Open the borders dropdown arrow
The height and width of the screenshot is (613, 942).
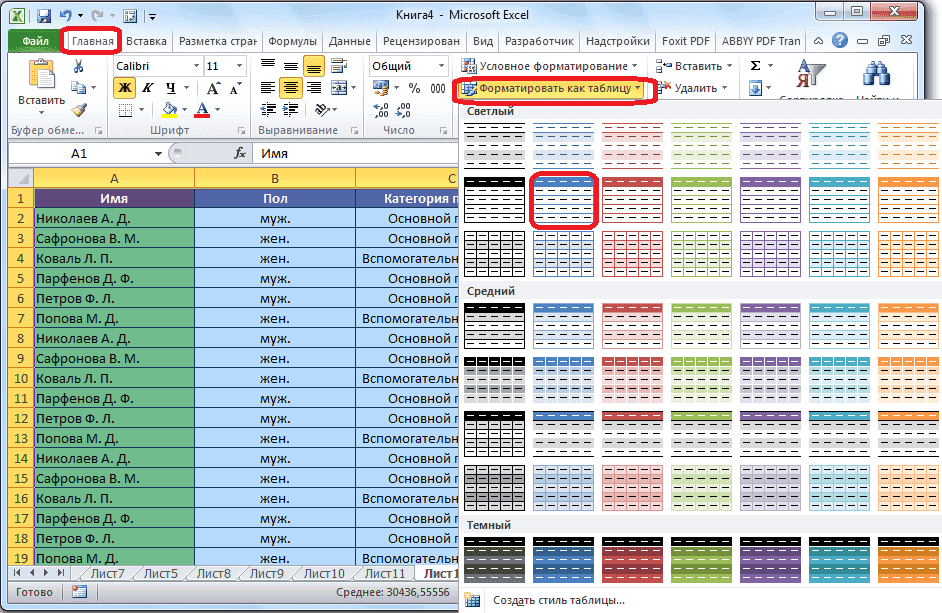140,108
